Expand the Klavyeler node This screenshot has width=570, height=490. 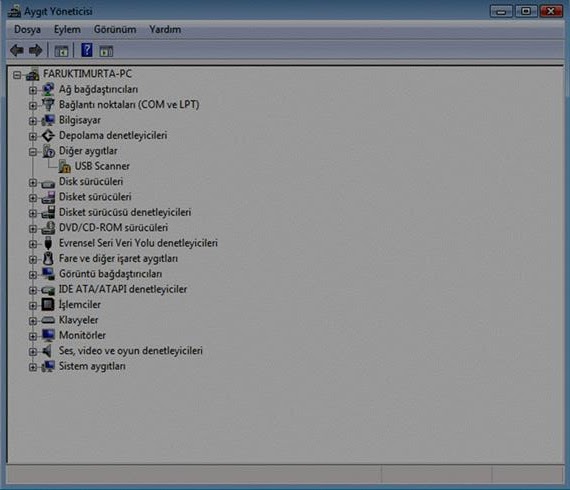tap(33, 321)
